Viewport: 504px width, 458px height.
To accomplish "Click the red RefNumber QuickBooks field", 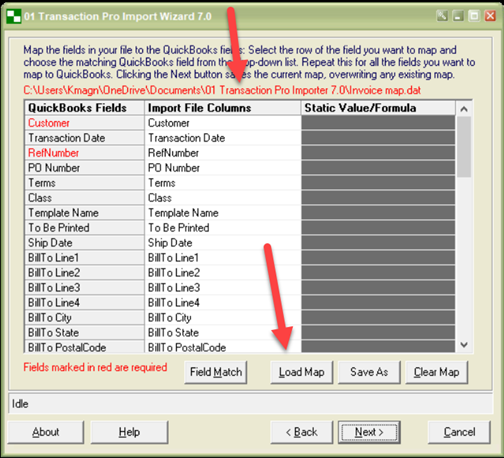I will 84,153.
